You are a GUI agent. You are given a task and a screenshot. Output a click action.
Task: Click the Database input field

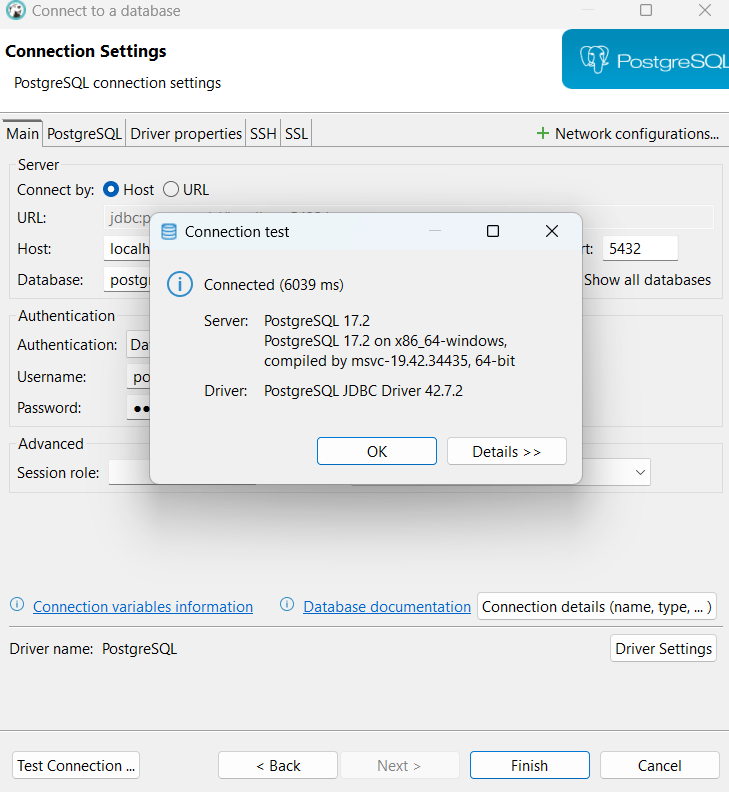pyautogui.click(x=127, y=279)
